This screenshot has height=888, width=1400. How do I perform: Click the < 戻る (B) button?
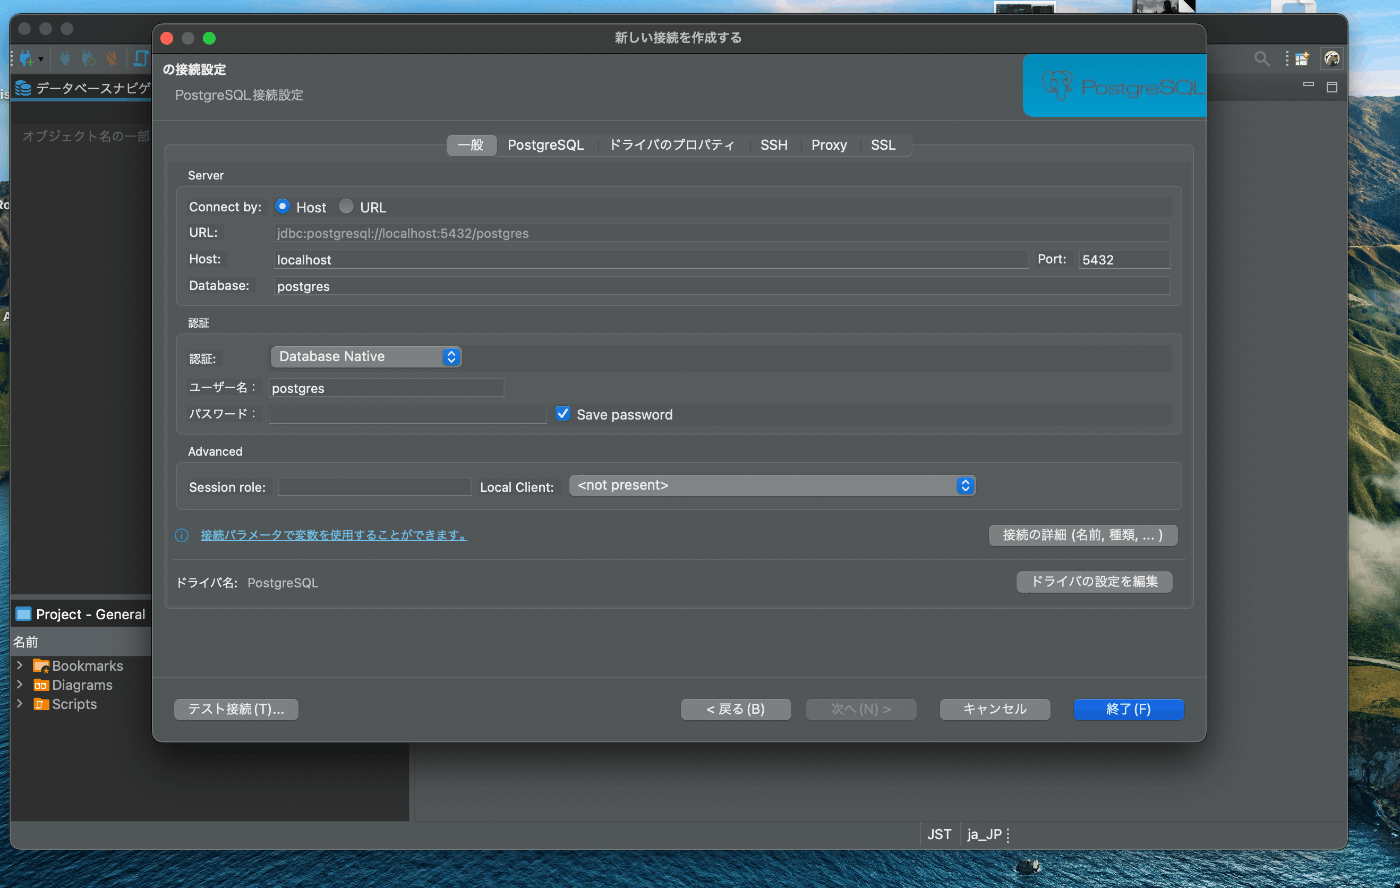tap(736, 709)
